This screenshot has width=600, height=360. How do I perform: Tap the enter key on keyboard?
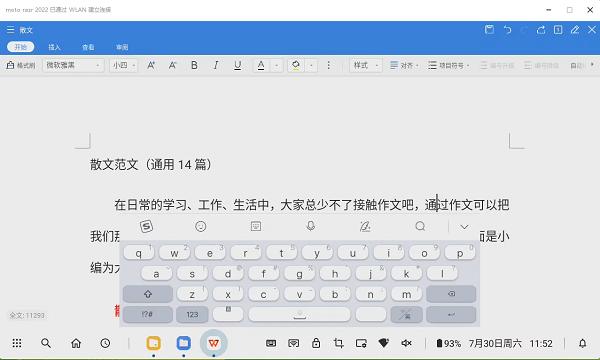click(451, 314)
